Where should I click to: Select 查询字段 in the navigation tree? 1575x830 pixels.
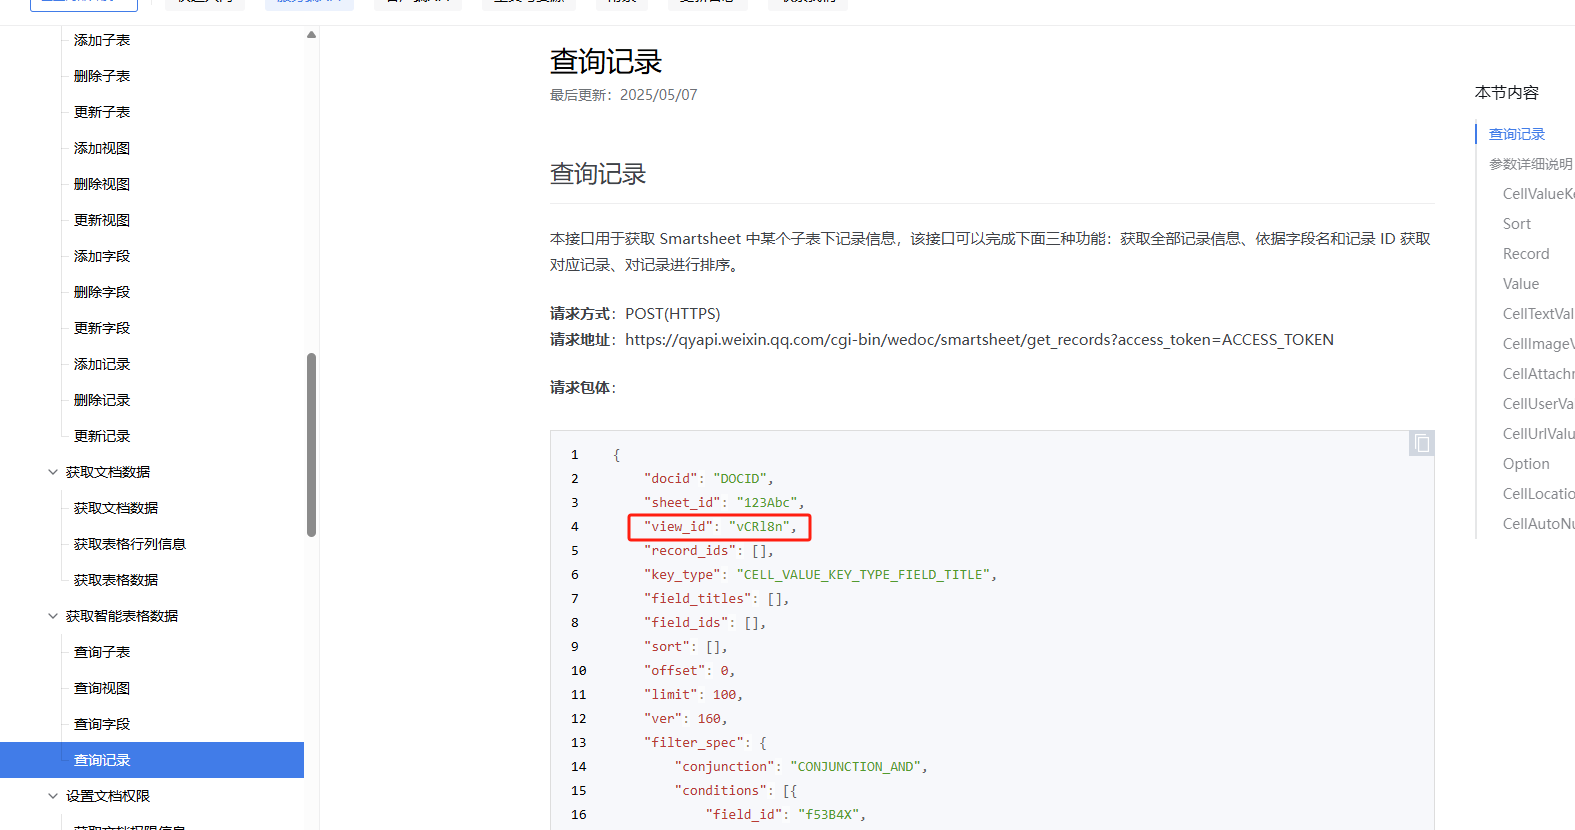(x=102, y=724)
